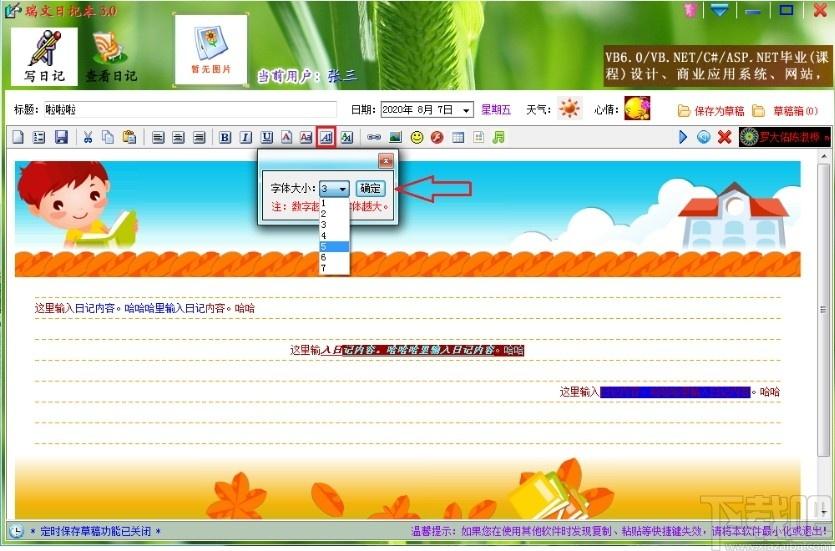The width and height of the screenshot is (835, 551).
Task: Align text right
Action: (x=199, y=137)
